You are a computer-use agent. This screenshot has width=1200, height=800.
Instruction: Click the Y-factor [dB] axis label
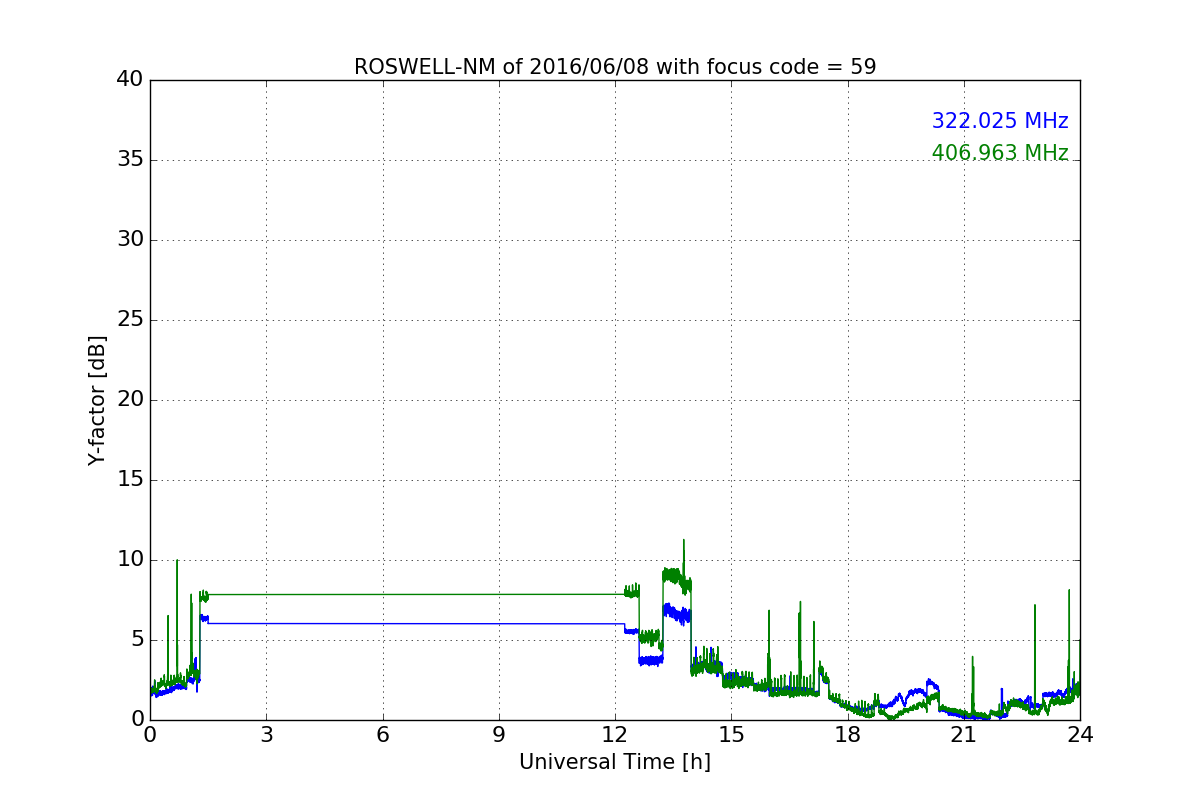(x=97, y=400)
